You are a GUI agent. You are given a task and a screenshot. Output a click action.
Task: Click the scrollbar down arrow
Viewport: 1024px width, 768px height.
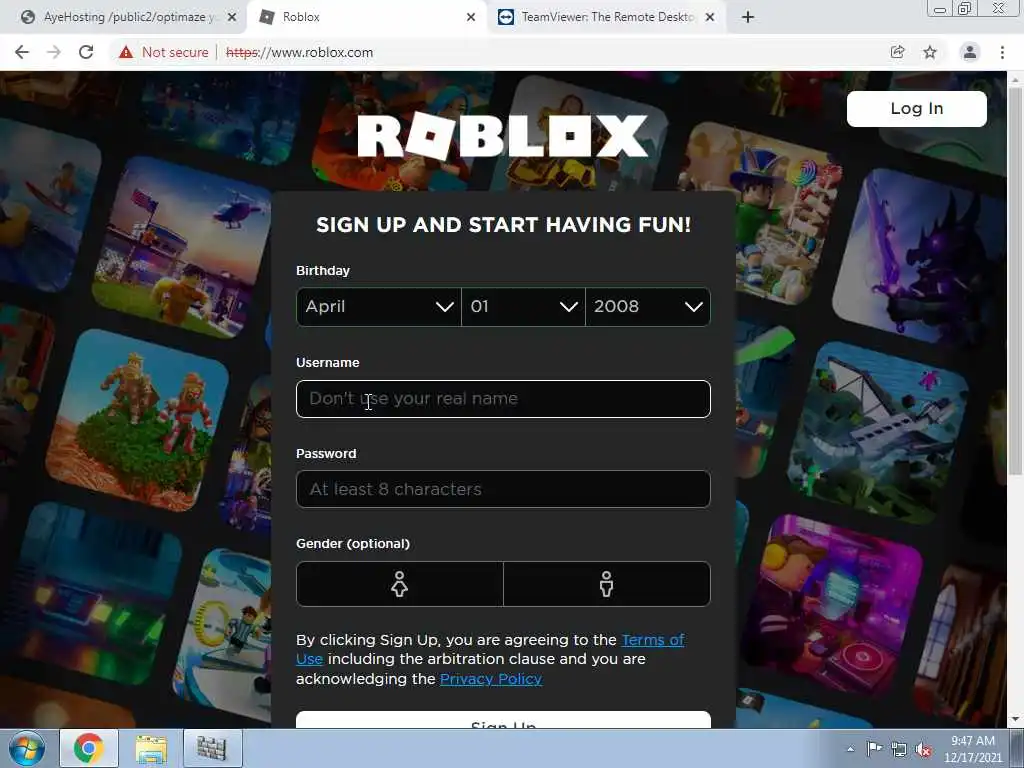tap(1016, 719)
